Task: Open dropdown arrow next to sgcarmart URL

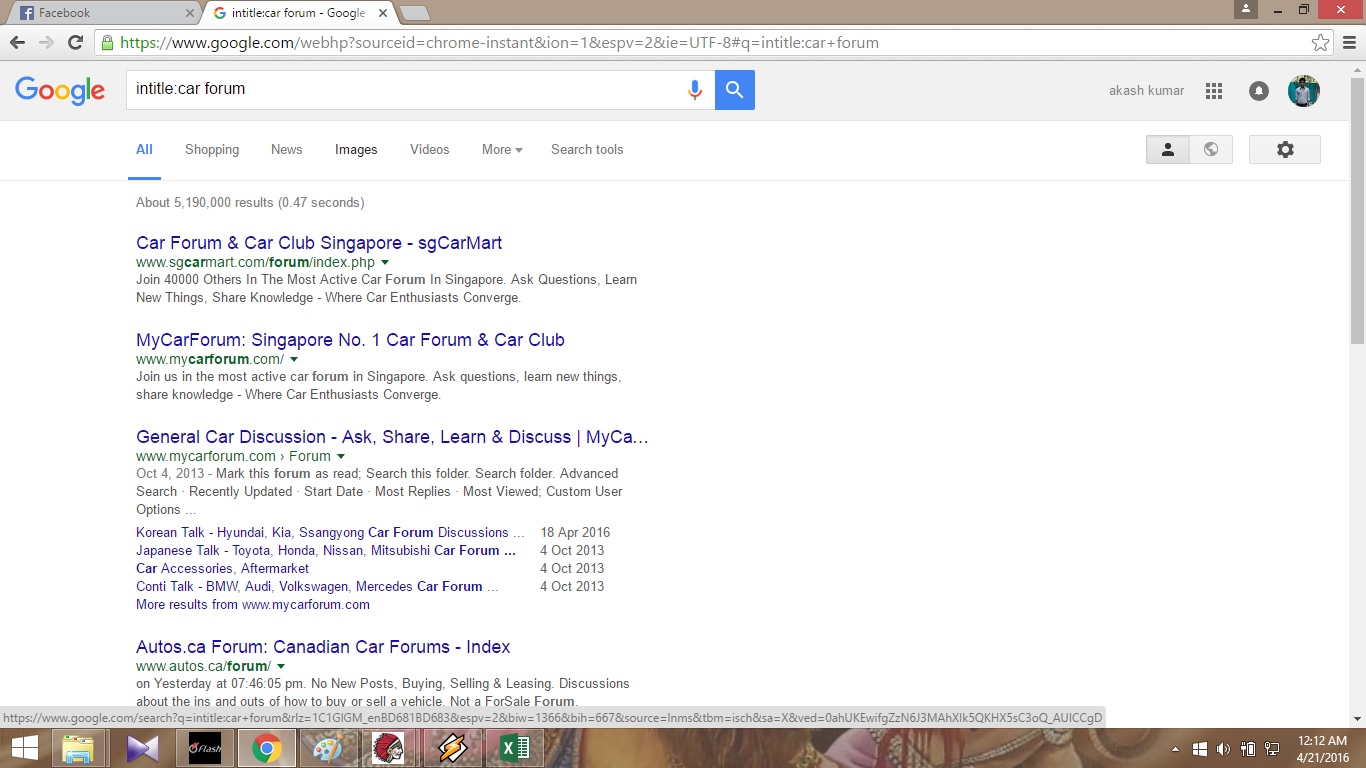Action: click(385, 262)
